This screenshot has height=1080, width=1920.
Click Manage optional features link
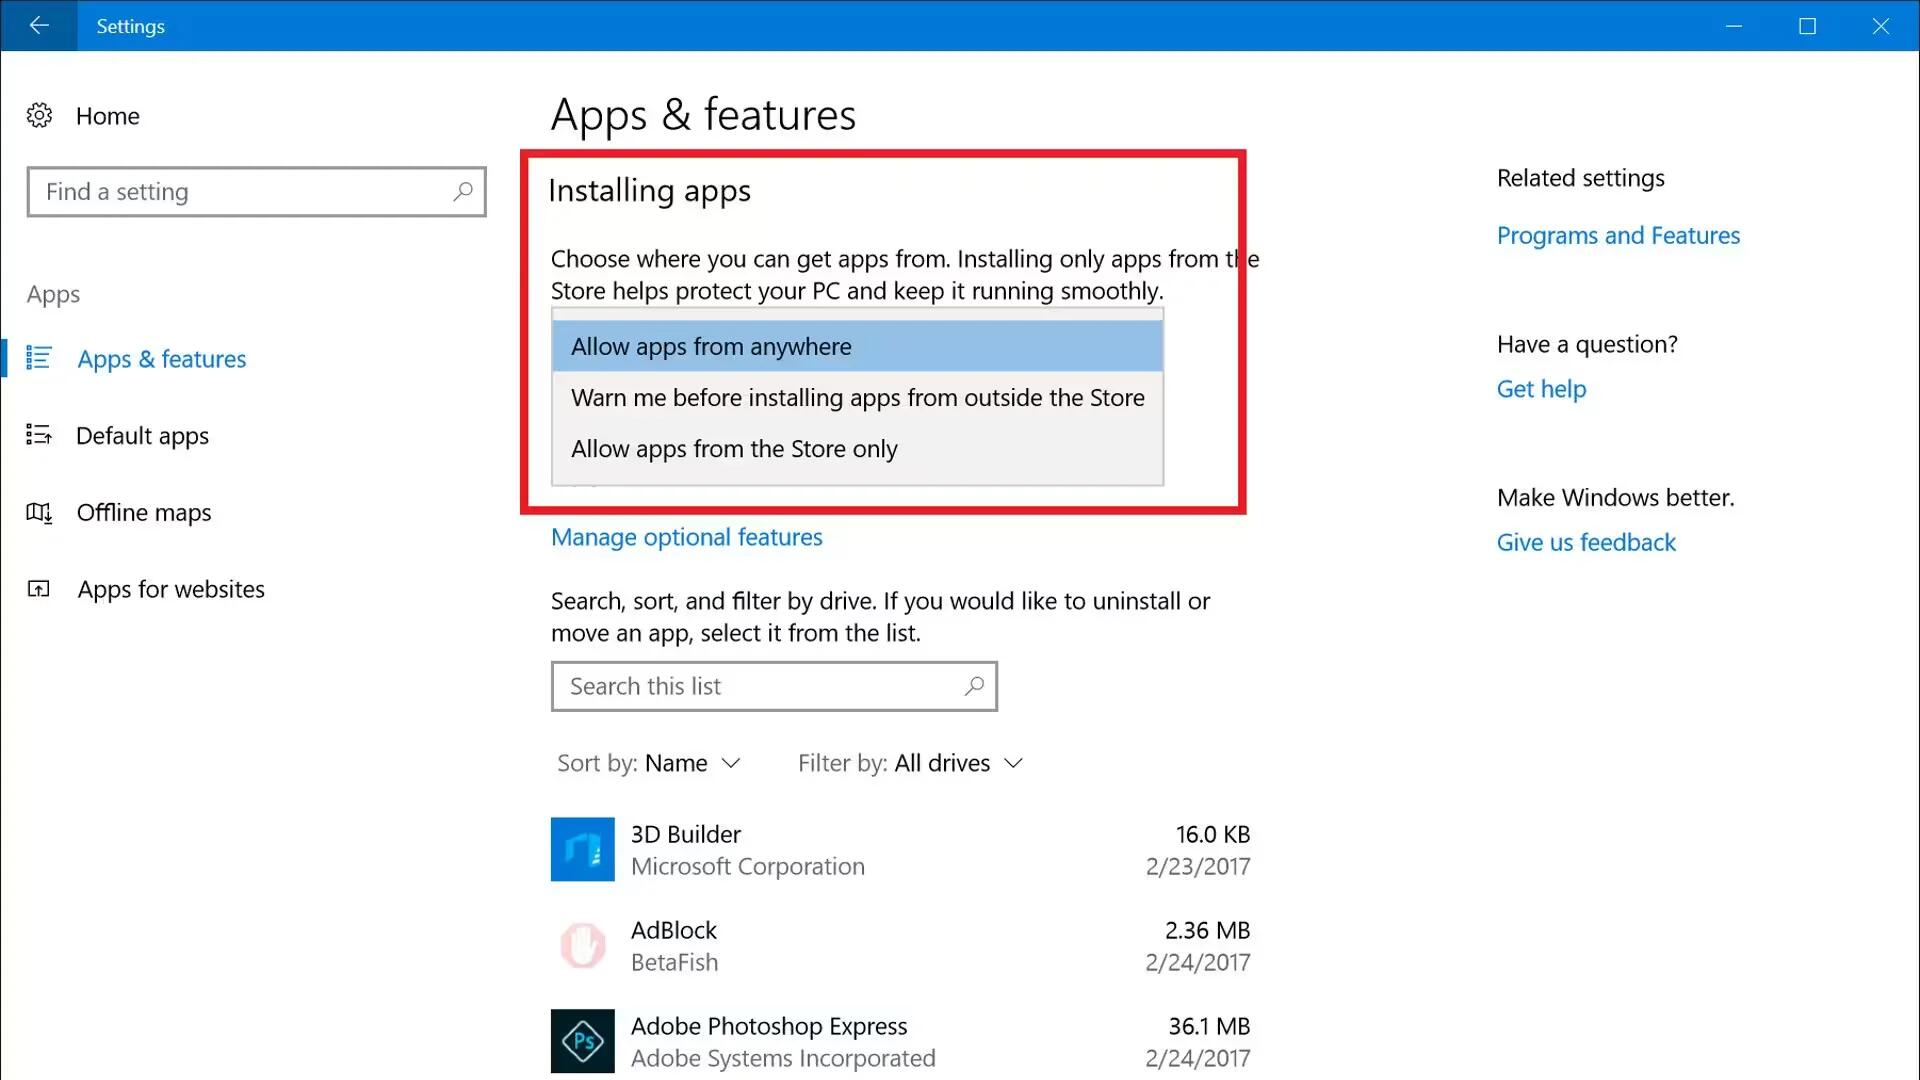687,537
